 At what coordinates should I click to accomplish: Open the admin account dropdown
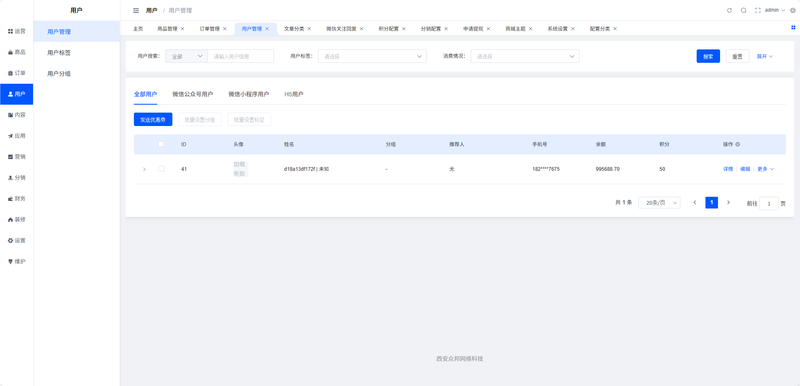775,10
